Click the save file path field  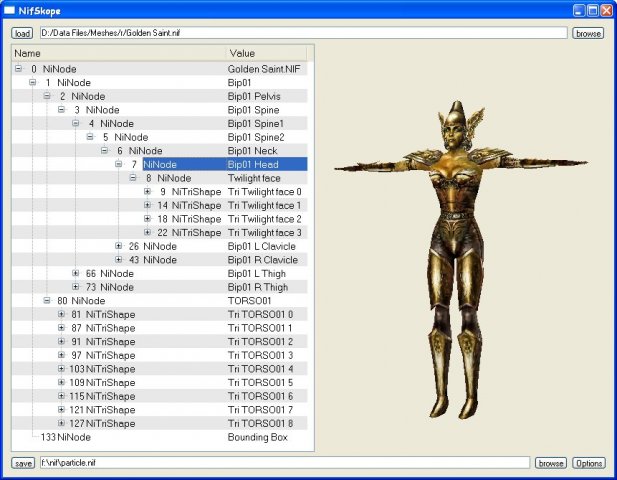(283, 463)
